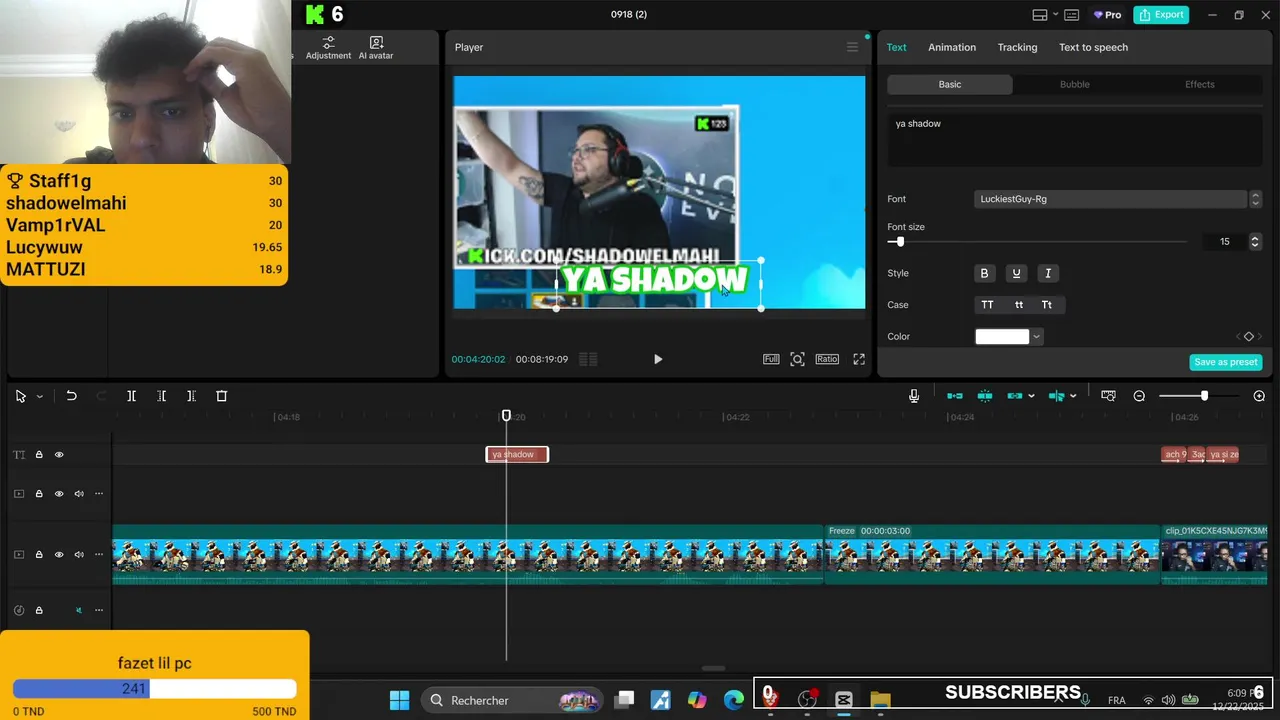Viewport: 1280px width, 720px height.
Task: Open File Explorer from the taskbar
Action: click(880, 700)
